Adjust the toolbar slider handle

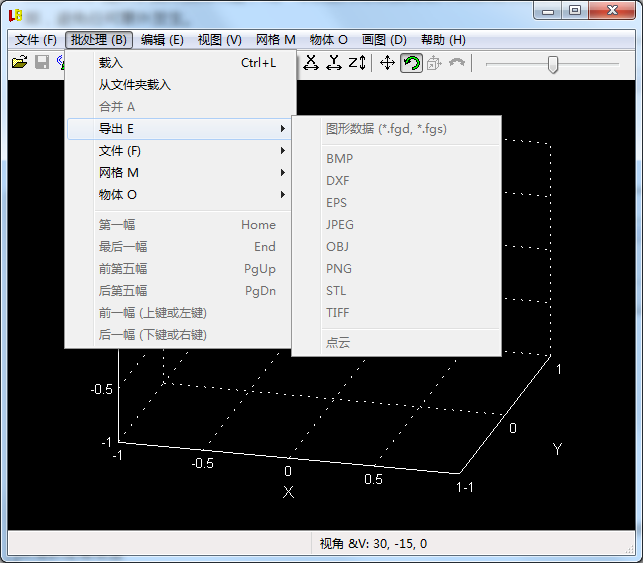553,64
